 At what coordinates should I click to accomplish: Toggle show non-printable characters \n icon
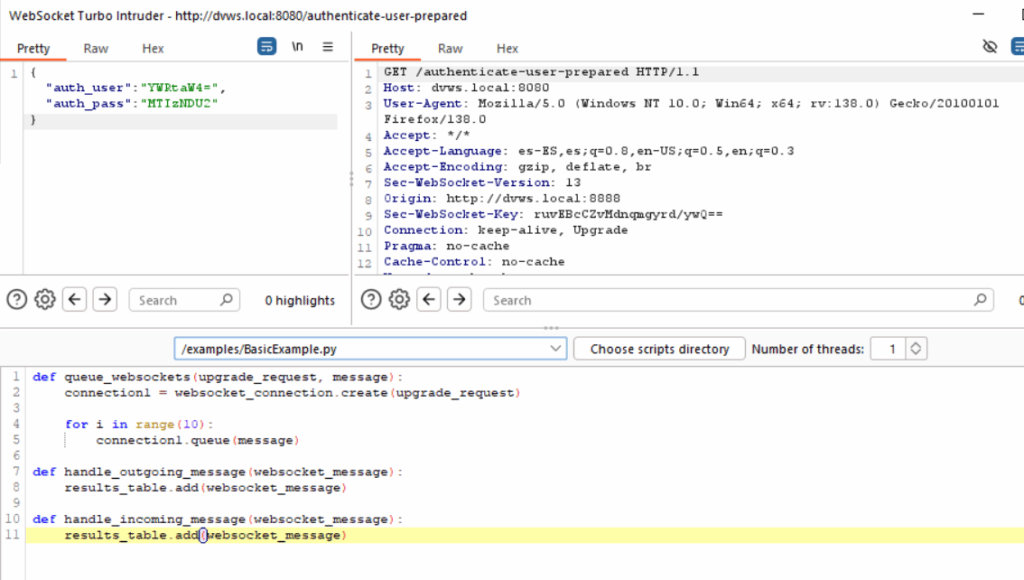pyautogui.click(x=297, y=46)
